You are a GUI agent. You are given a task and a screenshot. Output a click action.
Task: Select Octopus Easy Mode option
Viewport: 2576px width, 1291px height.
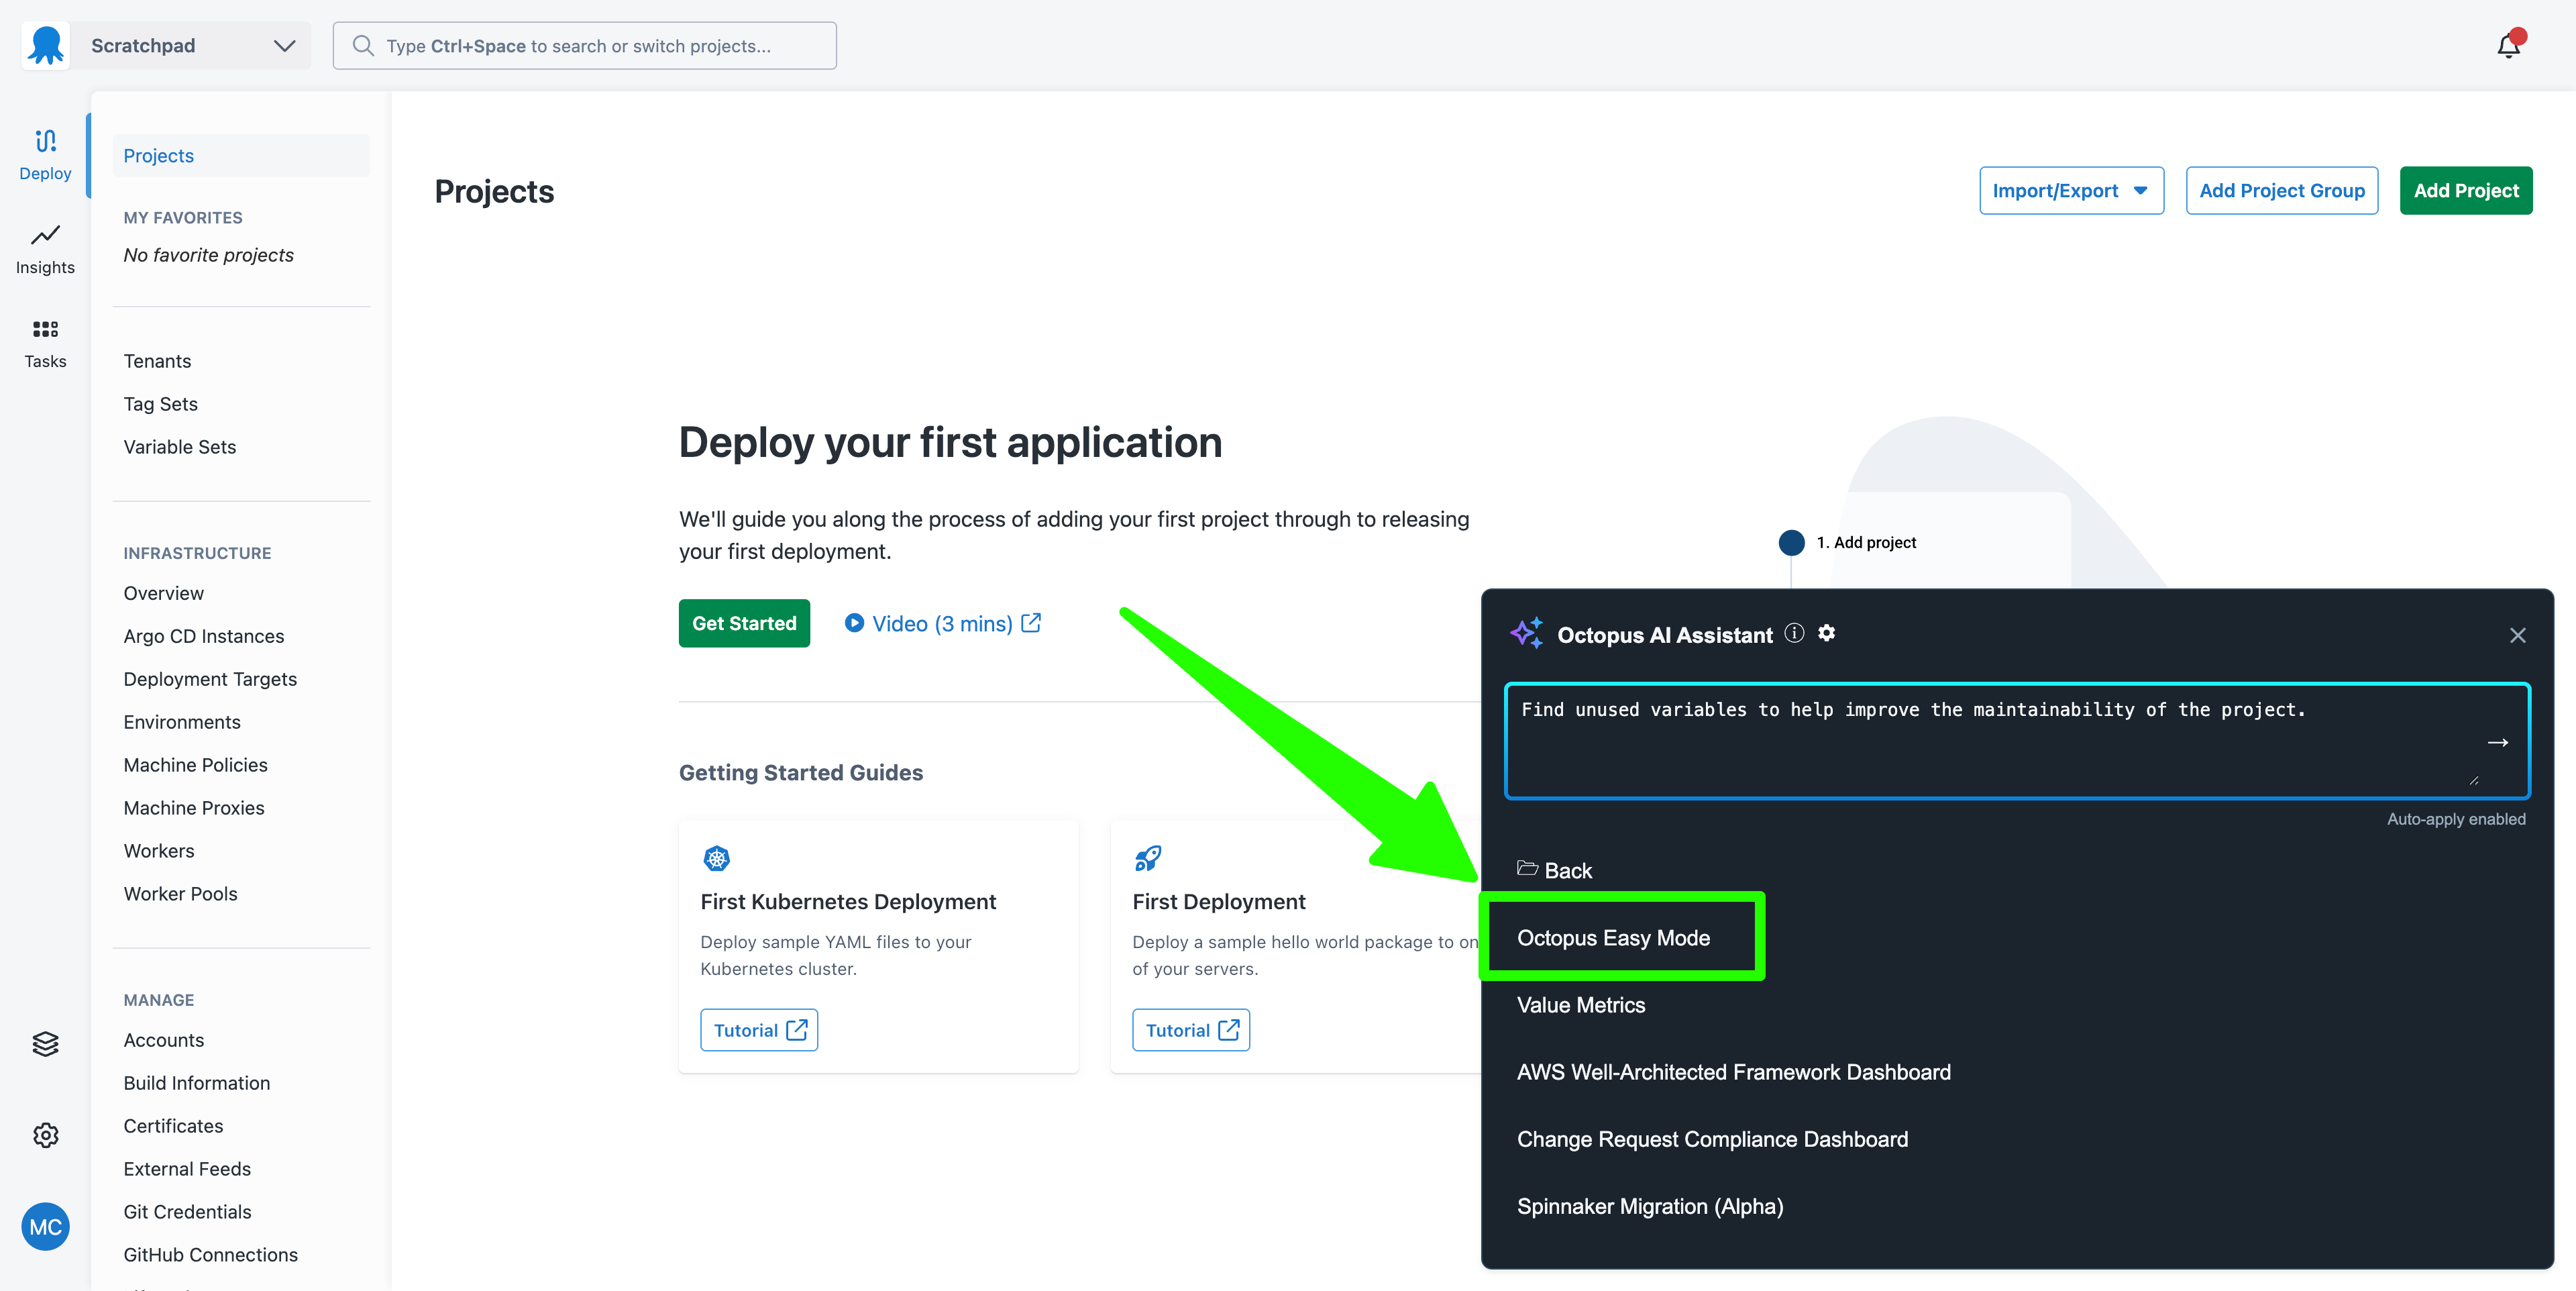1613,938
